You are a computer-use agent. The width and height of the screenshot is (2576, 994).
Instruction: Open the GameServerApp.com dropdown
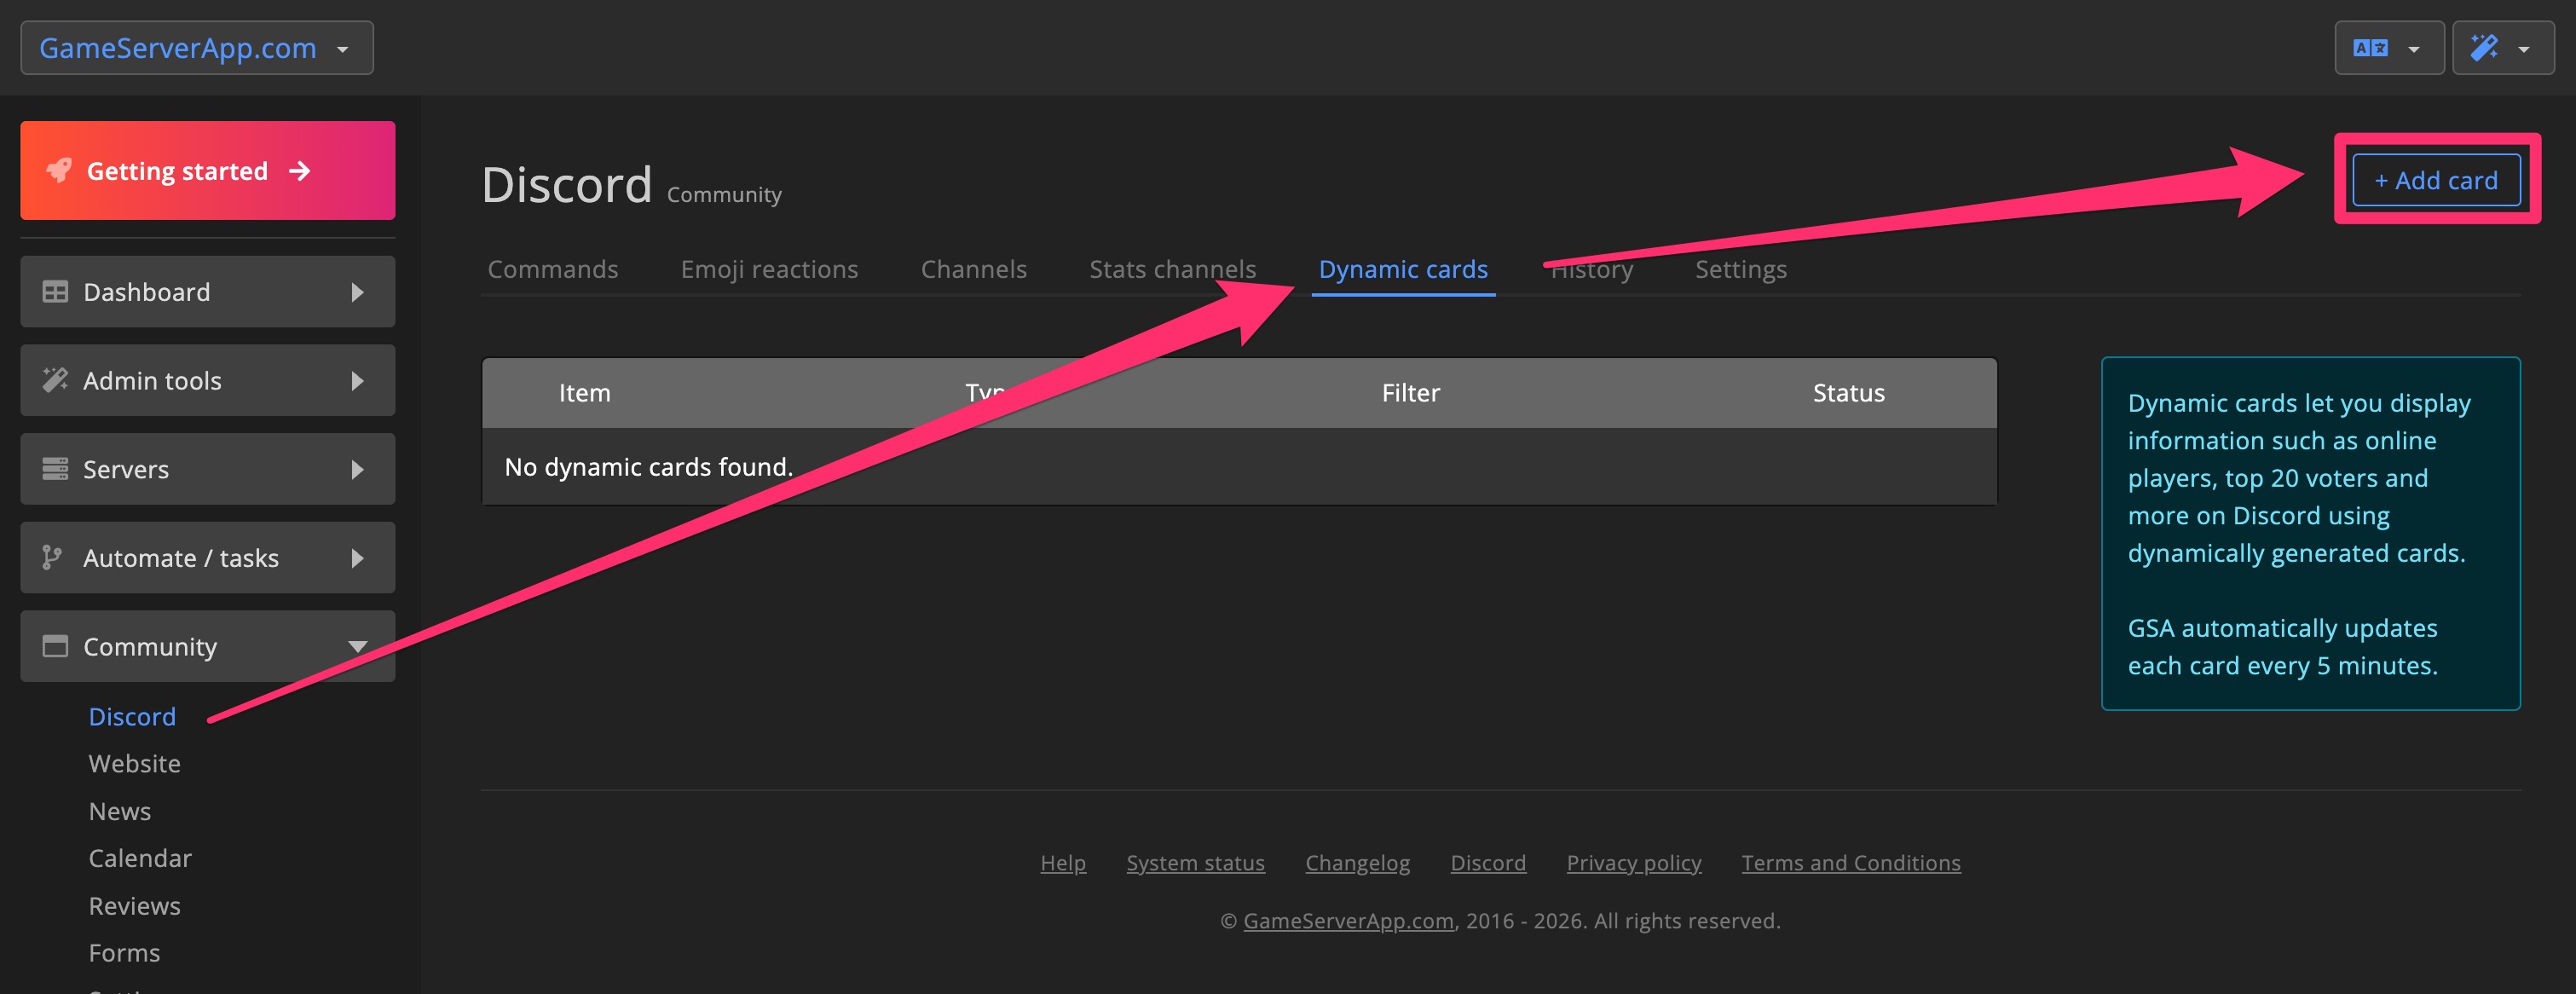point(196,48)
